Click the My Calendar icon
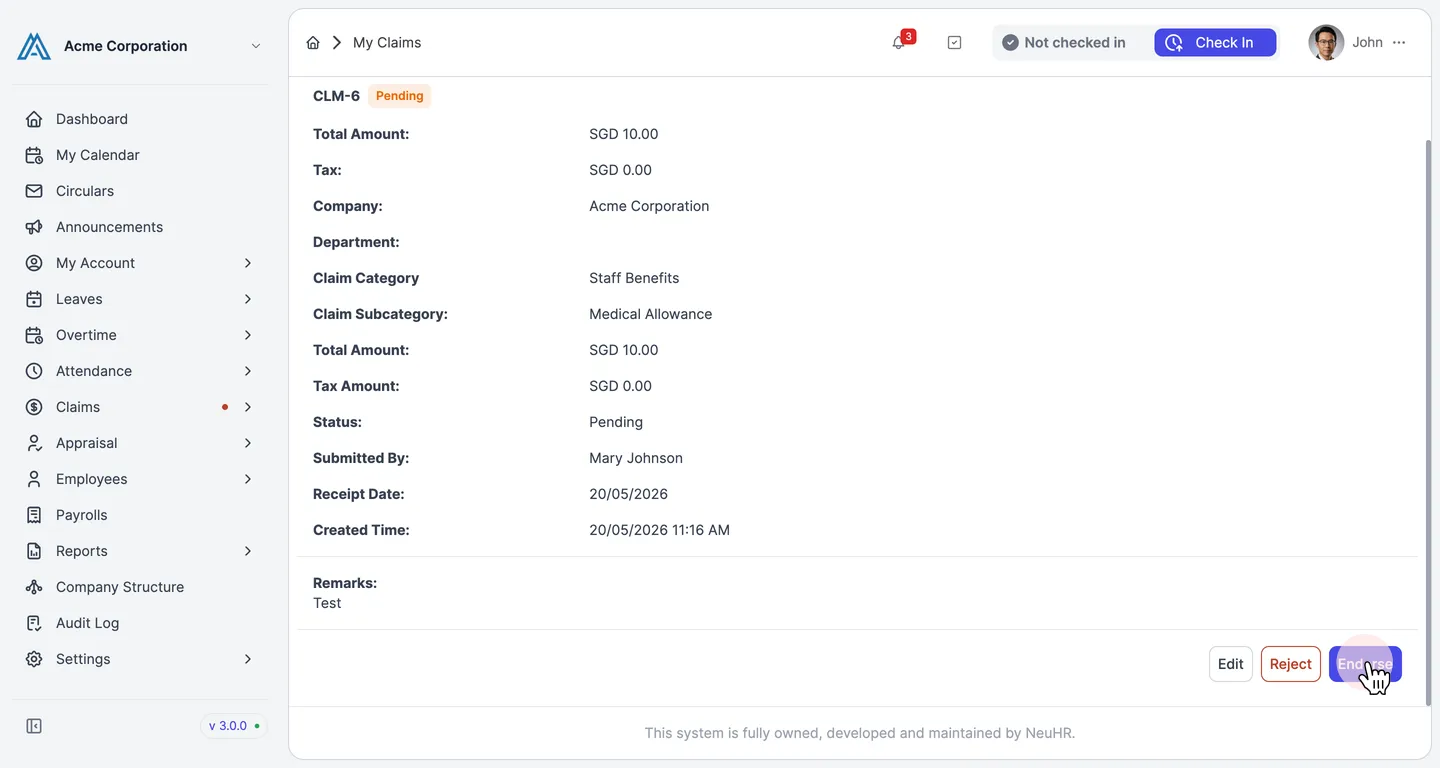This screenshot has height=768, width=1440. pos(34,155)
